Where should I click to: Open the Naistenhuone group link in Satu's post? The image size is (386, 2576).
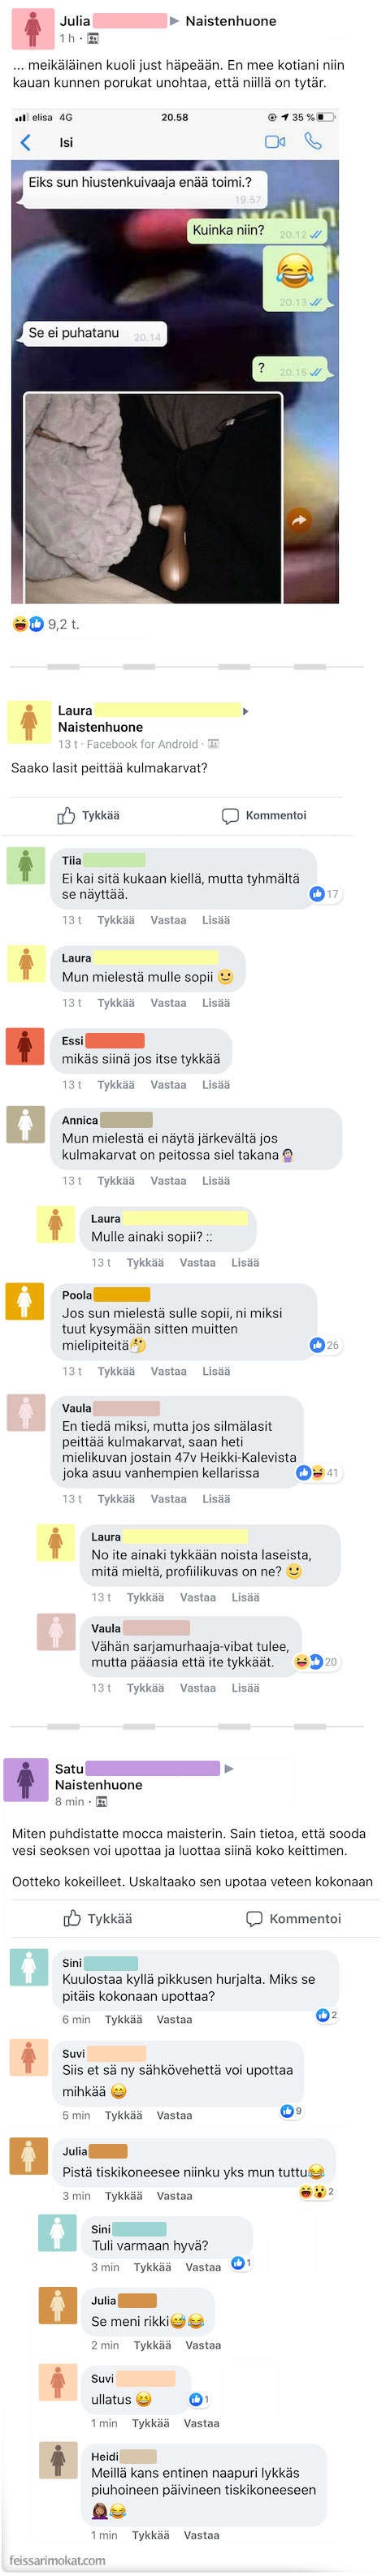[x=98, y=1784]
